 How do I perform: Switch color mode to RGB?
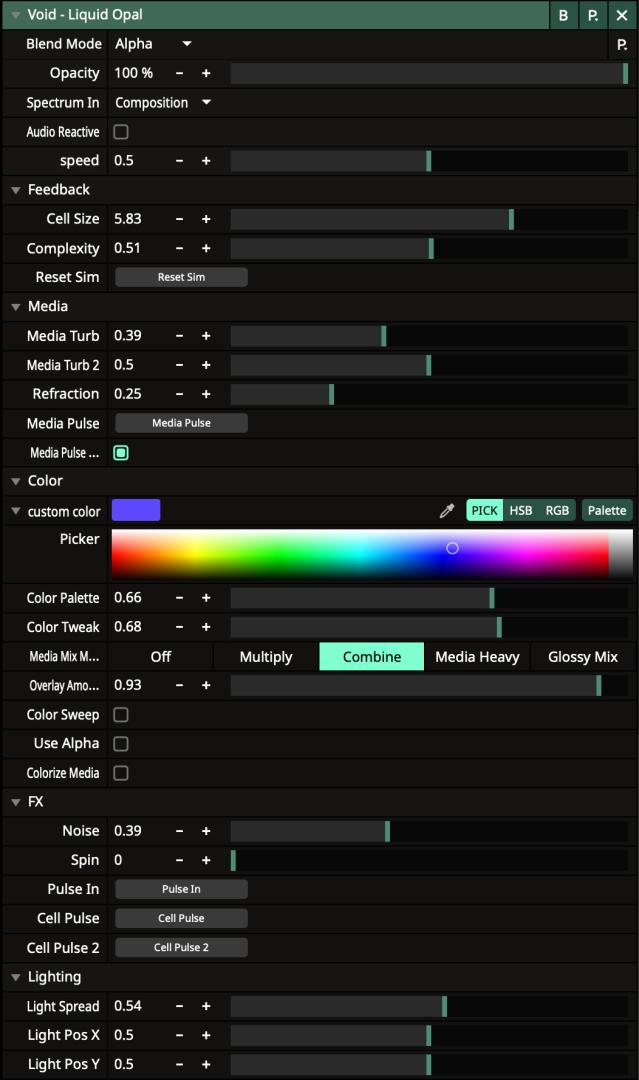point(557,510)
